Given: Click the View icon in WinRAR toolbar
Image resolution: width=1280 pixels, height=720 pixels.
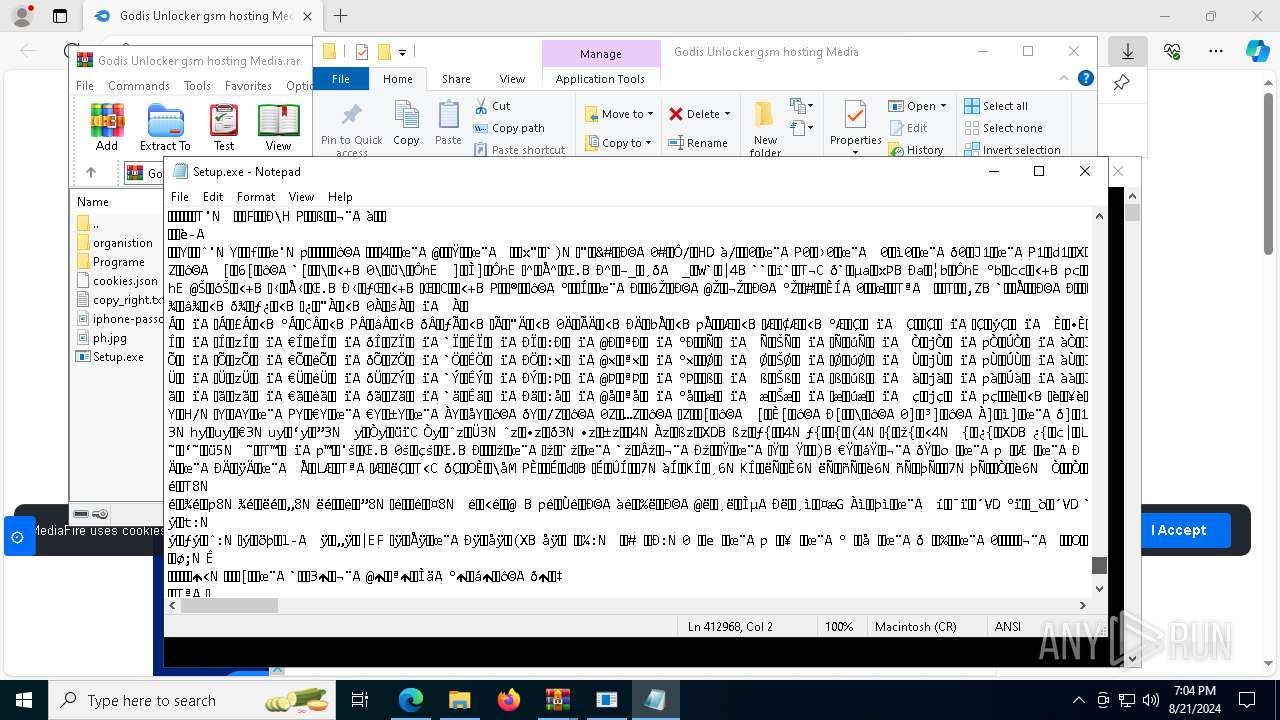Looking at the screenshot, I should [278, 127].
